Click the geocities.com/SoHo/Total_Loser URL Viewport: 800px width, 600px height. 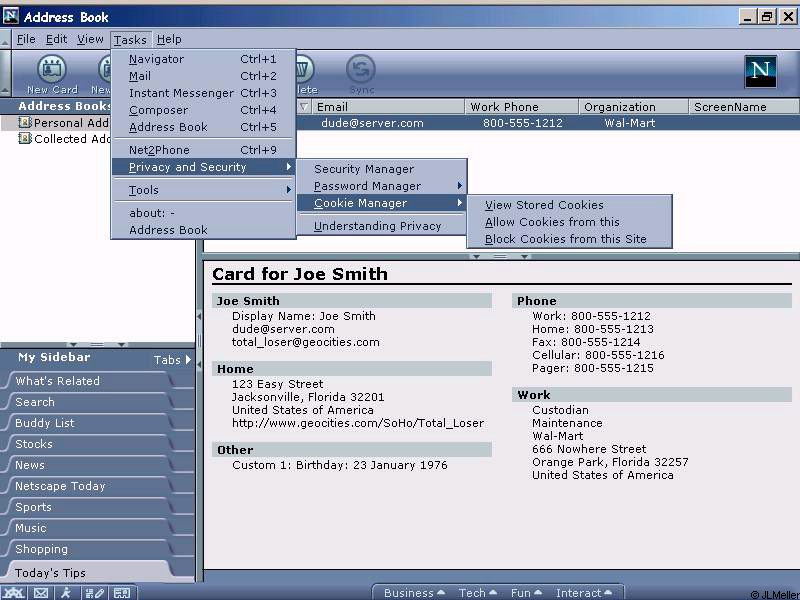[358, 423]
